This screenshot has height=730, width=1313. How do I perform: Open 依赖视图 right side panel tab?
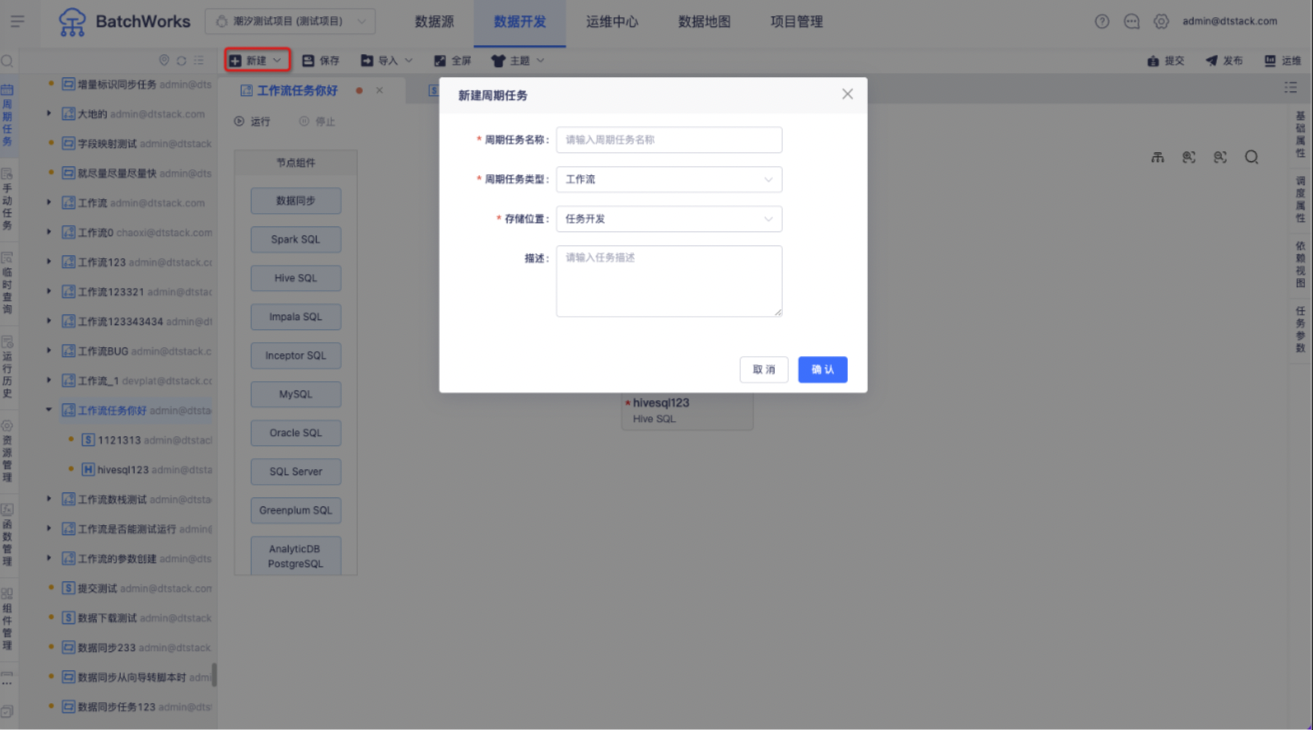pyautogui.click(x=1300, y=264)
